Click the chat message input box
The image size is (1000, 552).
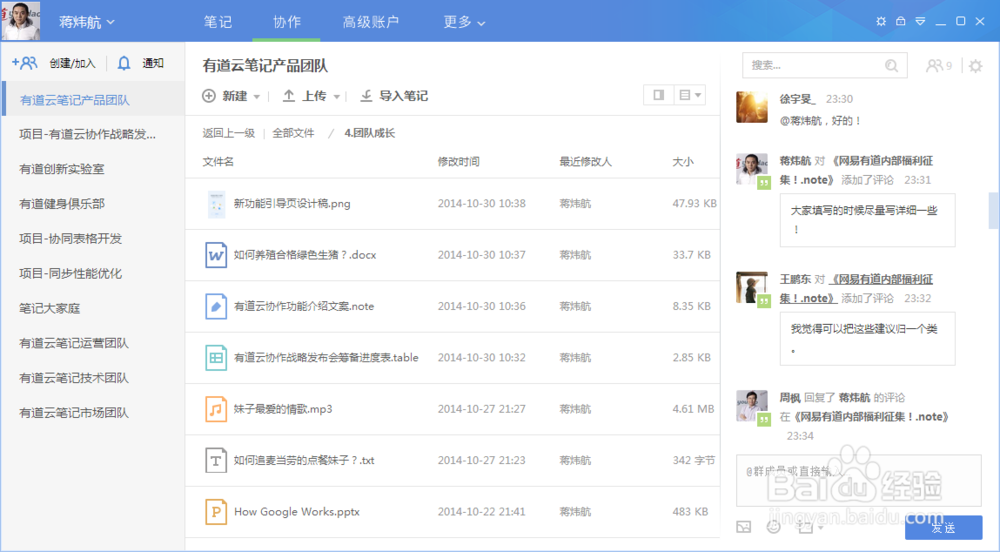[859, 481]
